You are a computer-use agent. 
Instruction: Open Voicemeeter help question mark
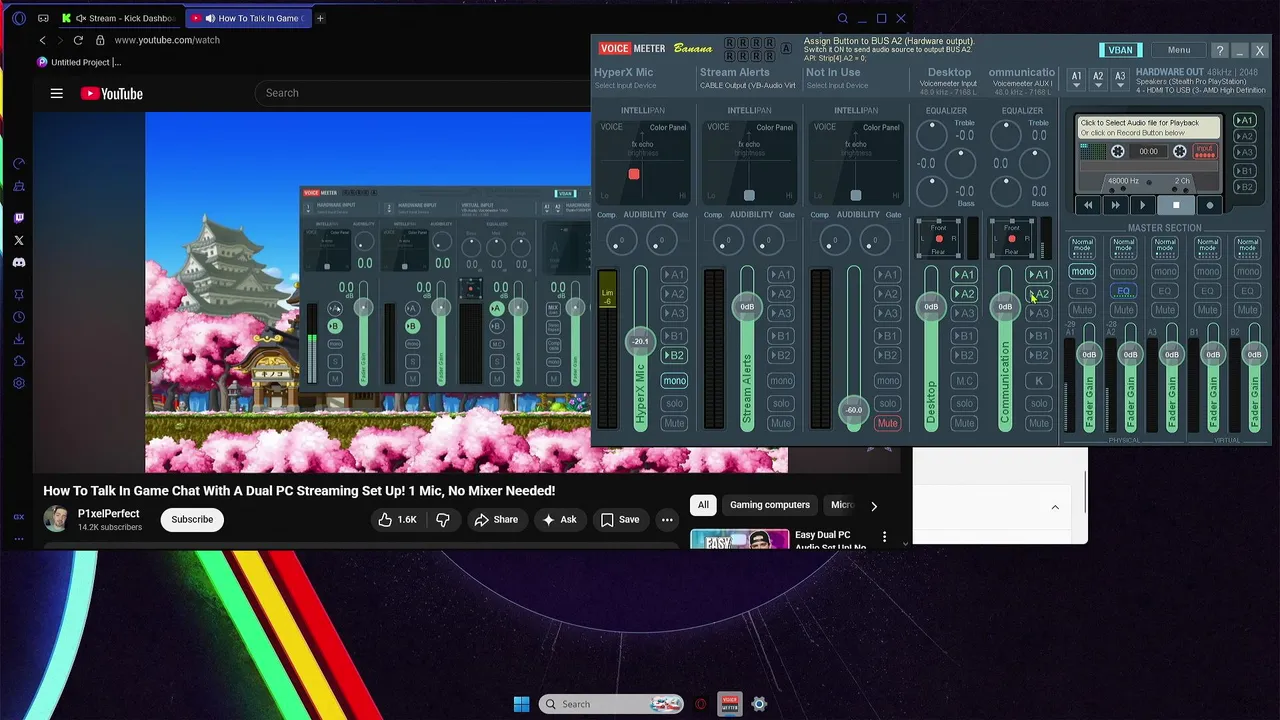pyautogui.click(x=1219, y=50)
